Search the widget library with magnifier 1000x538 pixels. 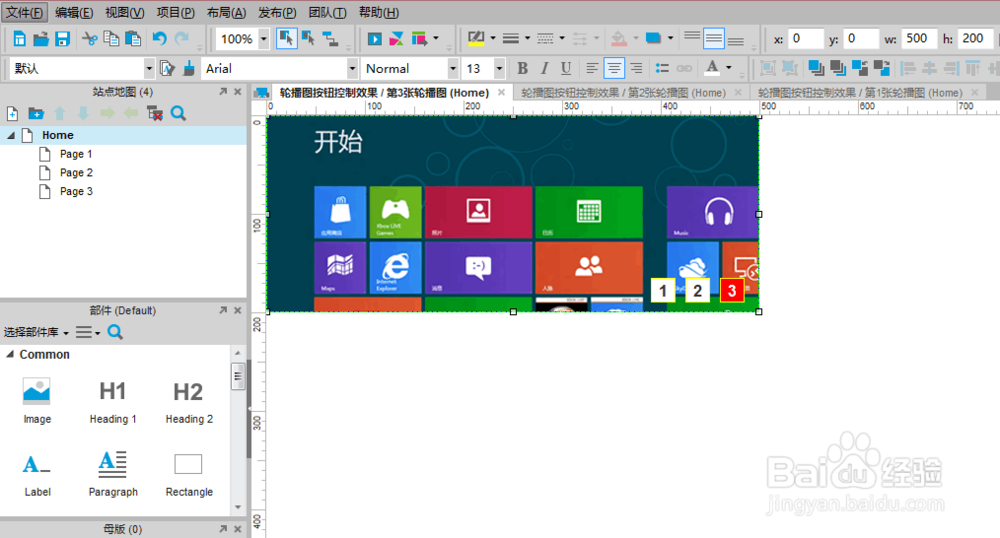click(115, 331)
